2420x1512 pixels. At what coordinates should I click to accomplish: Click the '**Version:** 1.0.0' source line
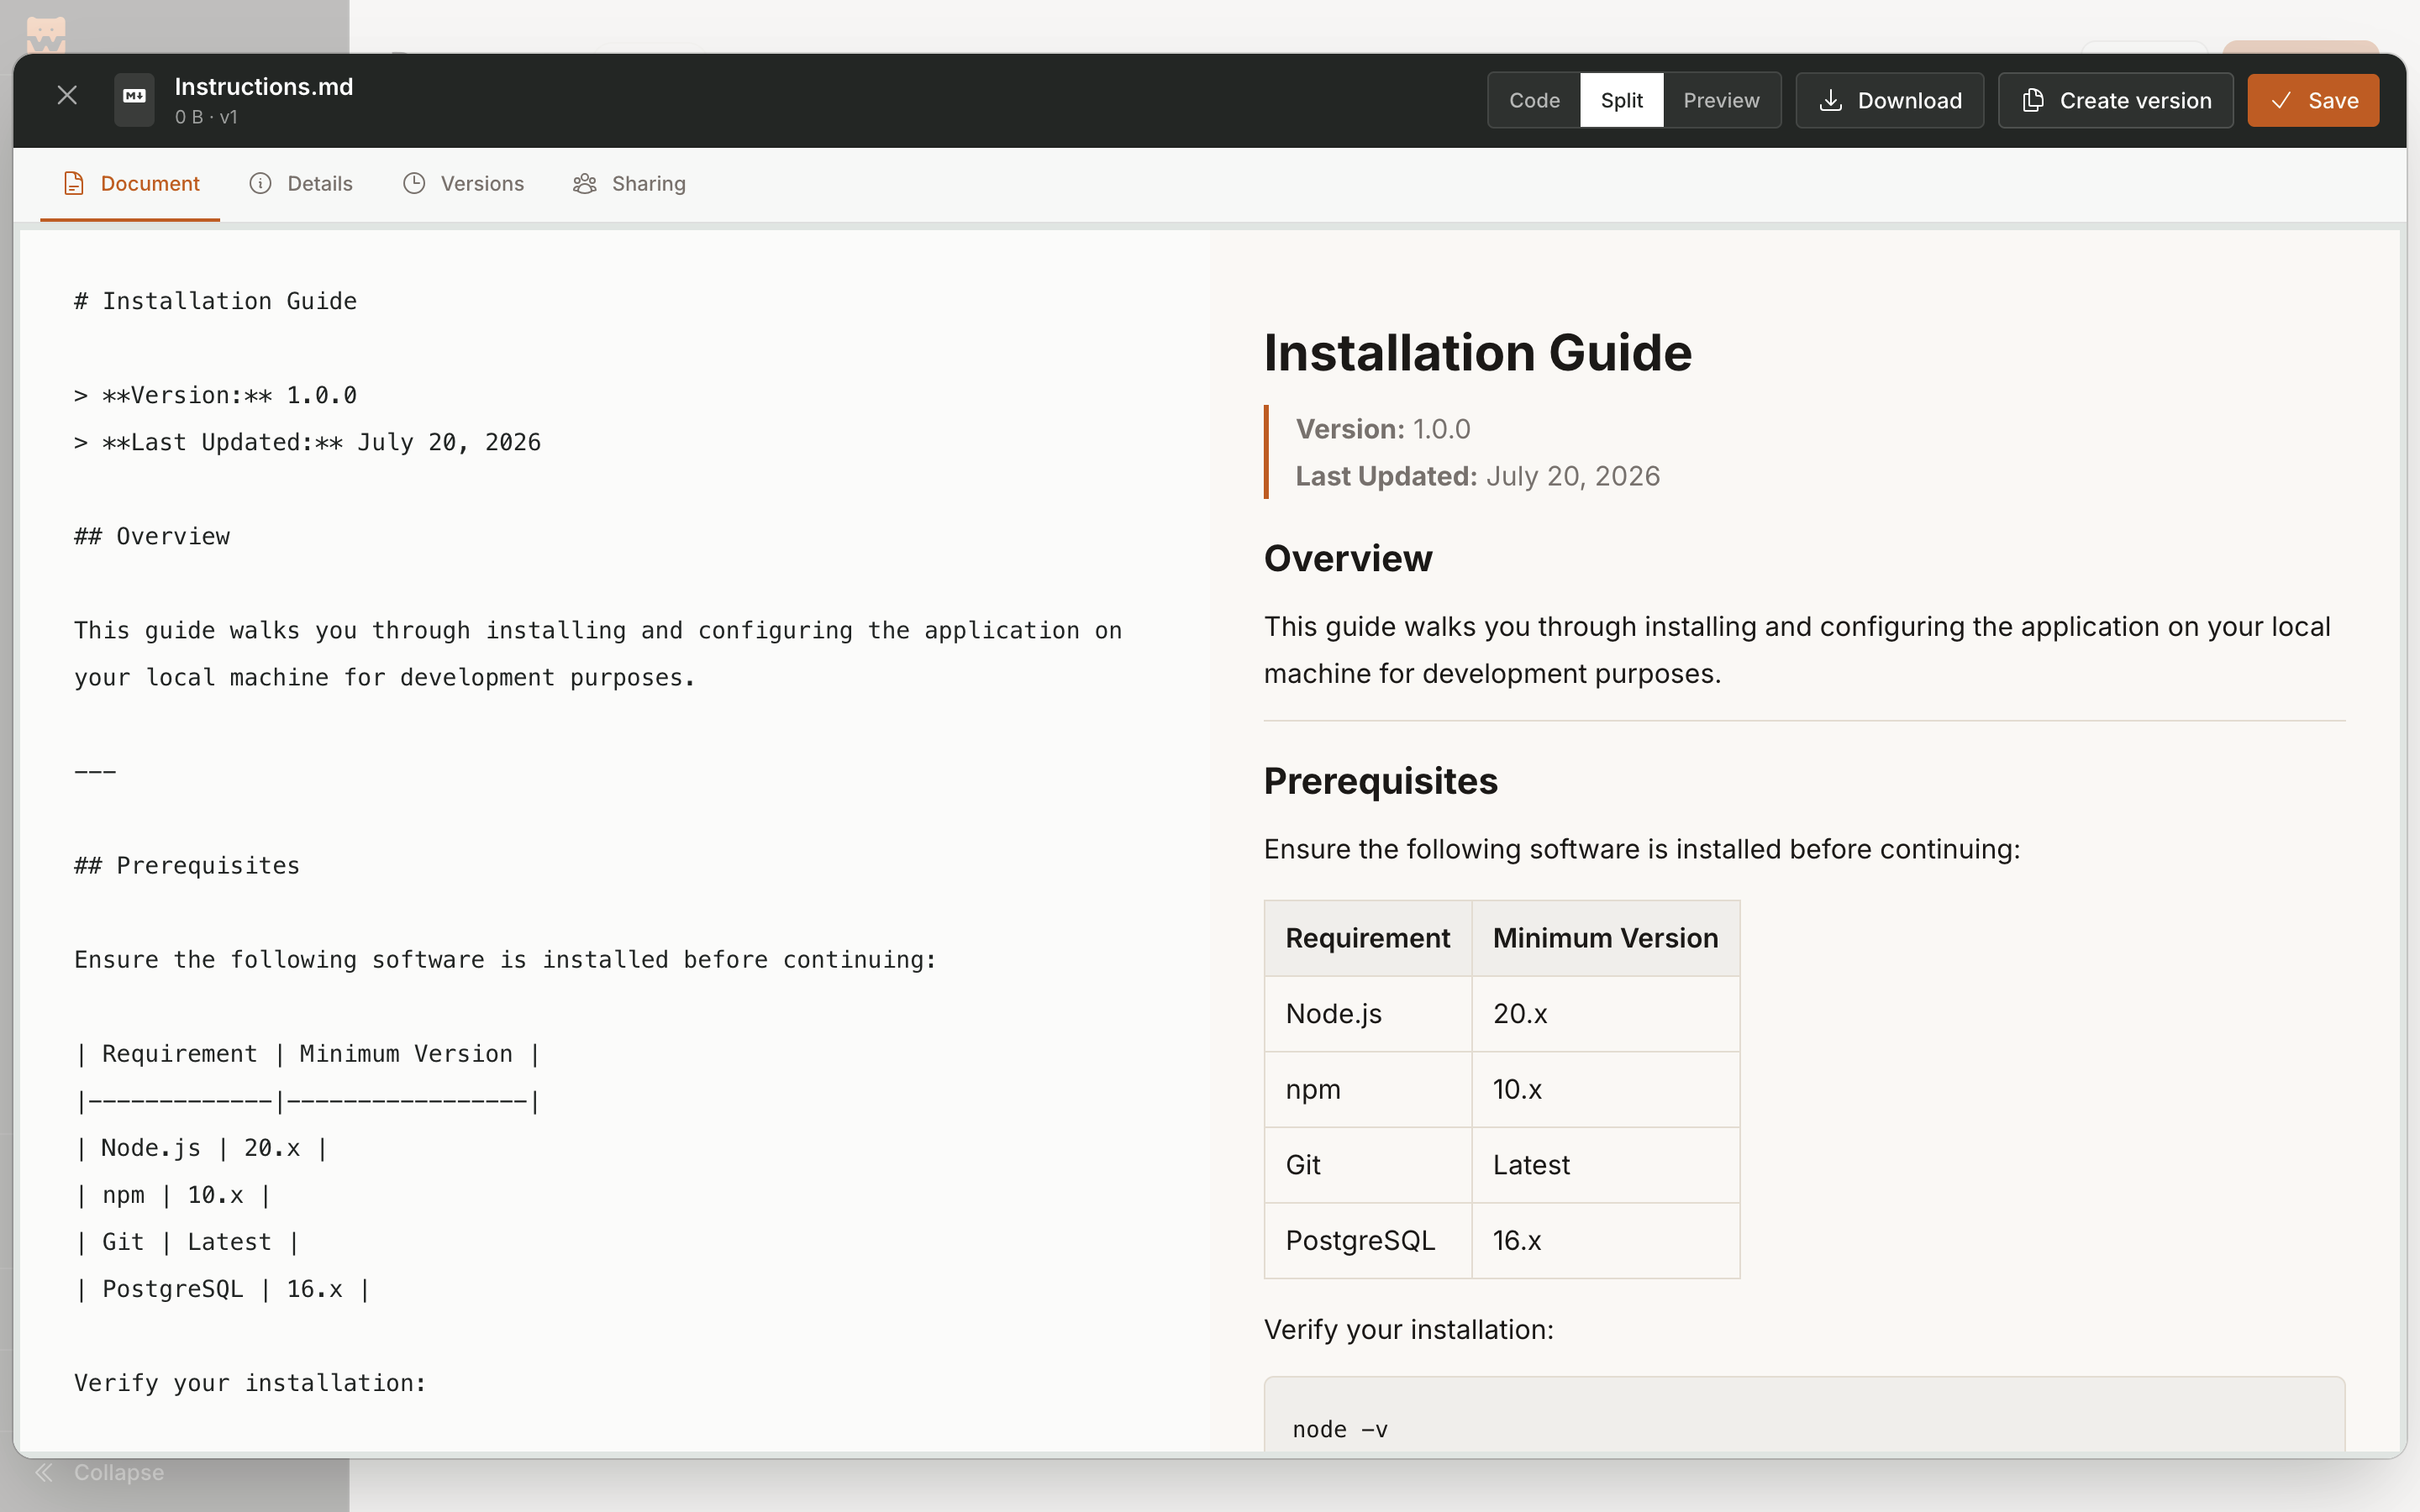coord(215,395)
